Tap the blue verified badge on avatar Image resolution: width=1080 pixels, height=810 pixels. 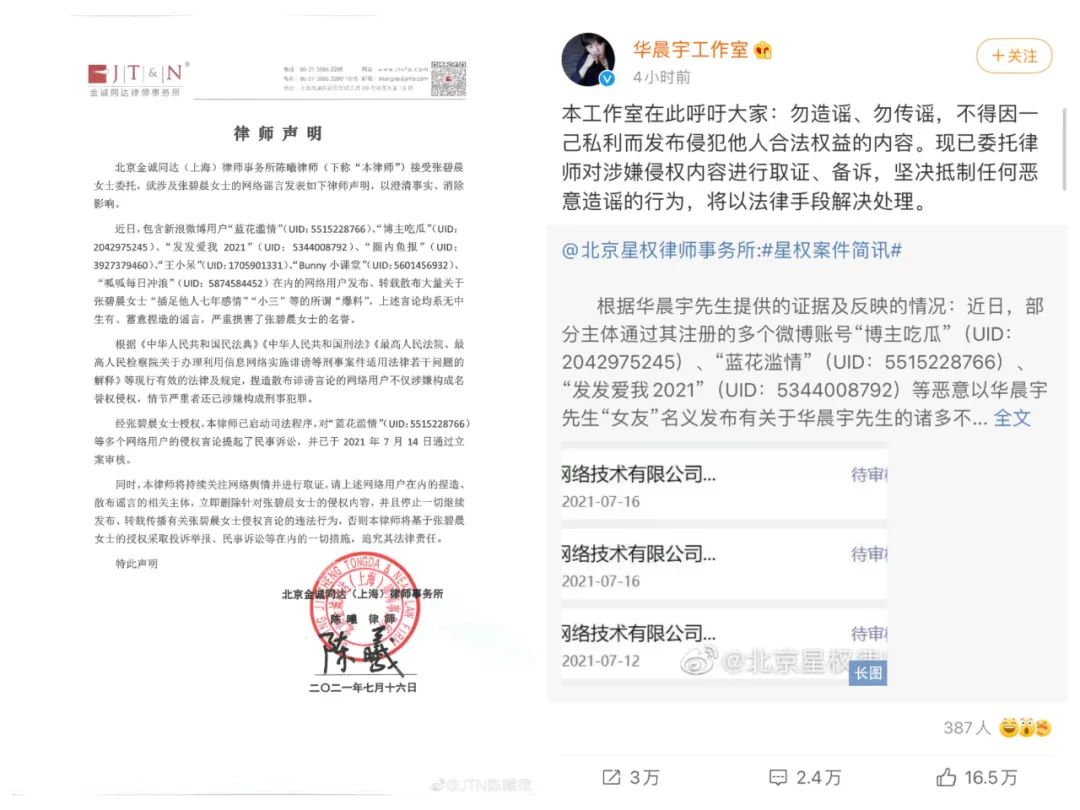point(607,79)
